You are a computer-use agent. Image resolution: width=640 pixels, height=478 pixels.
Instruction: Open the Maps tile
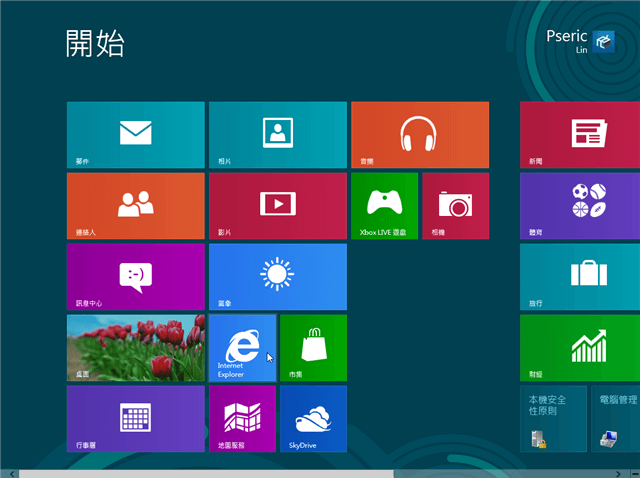242,419
